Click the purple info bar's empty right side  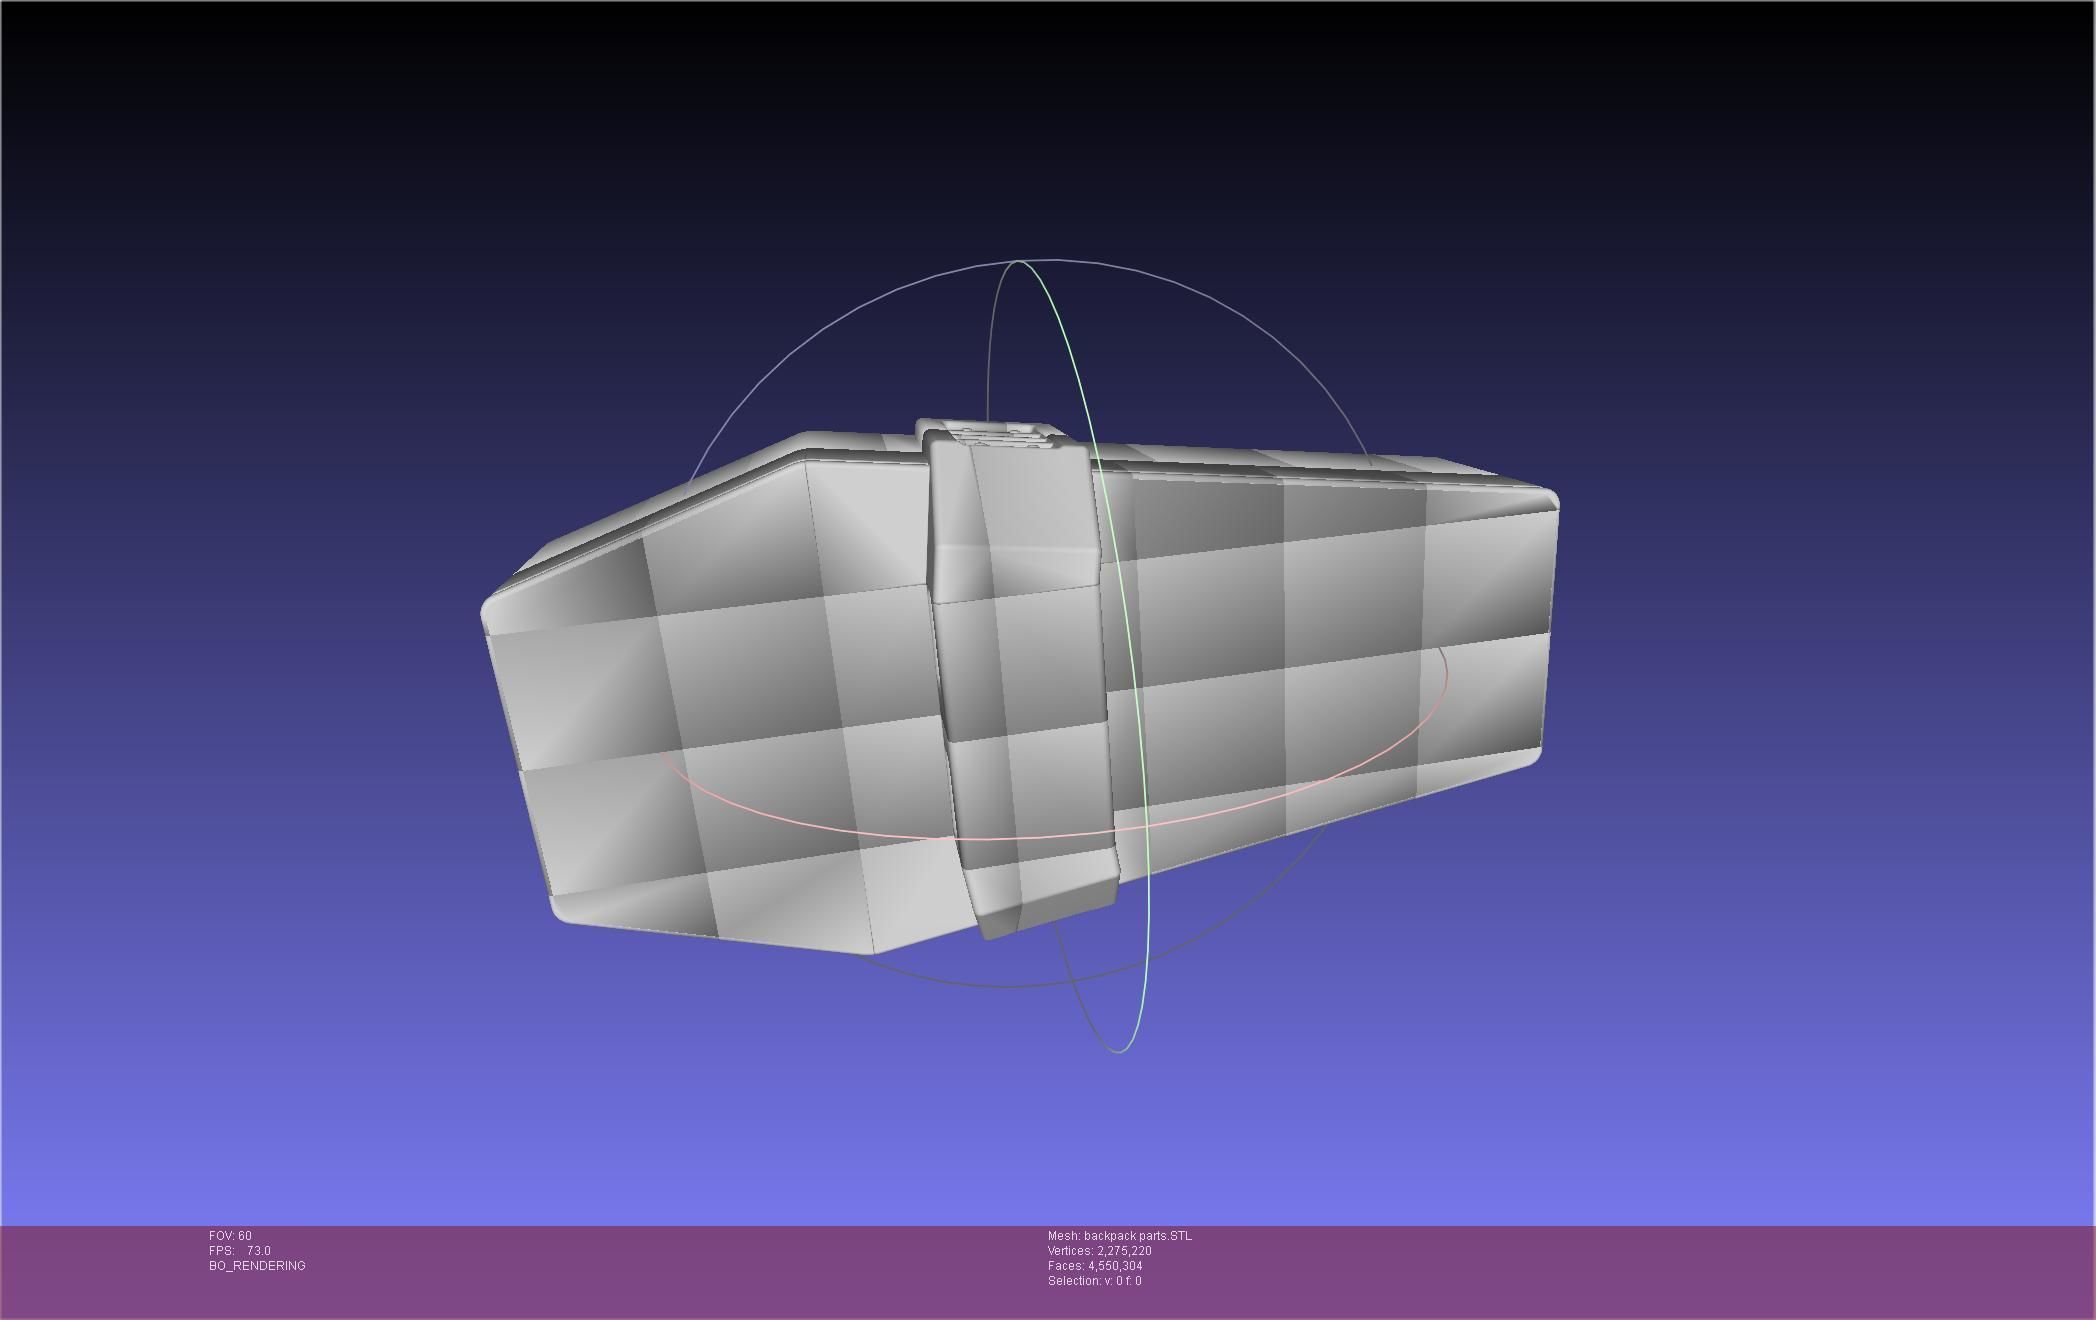click(1700, 1270)
